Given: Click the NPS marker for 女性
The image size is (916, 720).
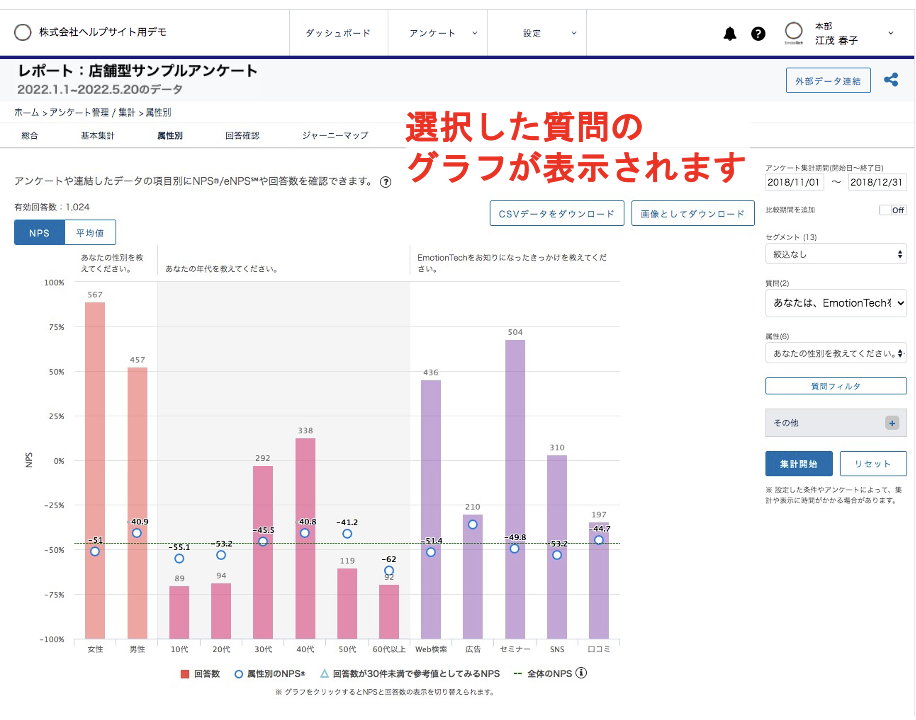Looking at the screenshot, I should pos(95,551).
